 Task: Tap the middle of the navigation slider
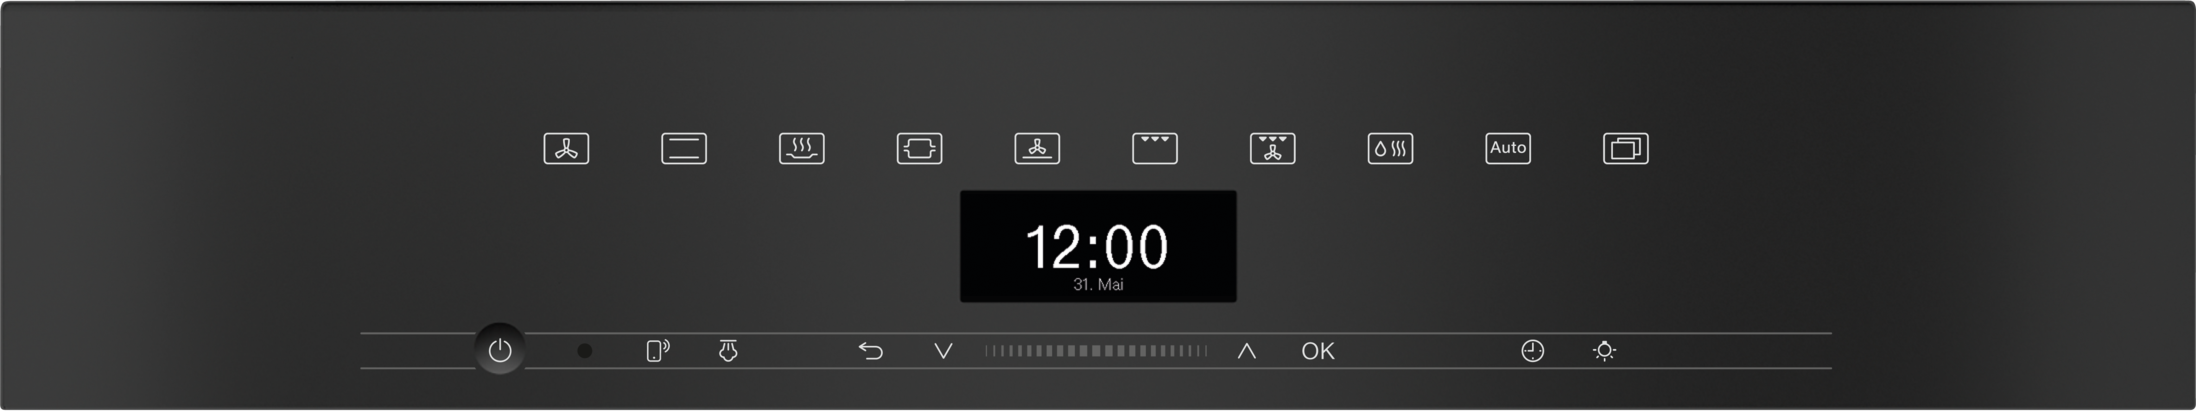pos(1096,351)
